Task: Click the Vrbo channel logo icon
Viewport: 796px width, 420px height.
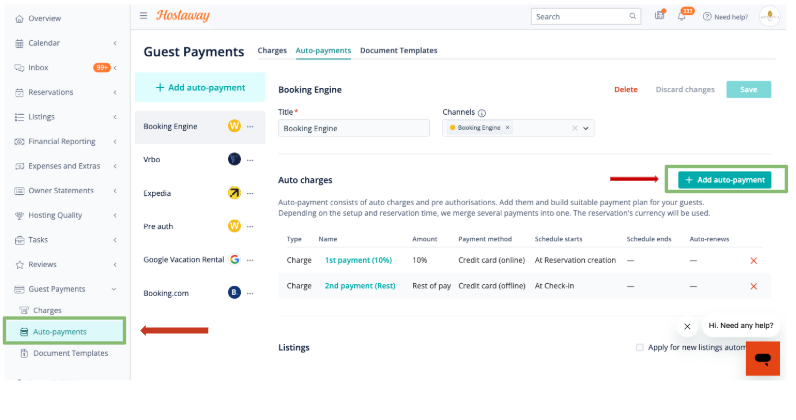Action: tap(234, 159)
